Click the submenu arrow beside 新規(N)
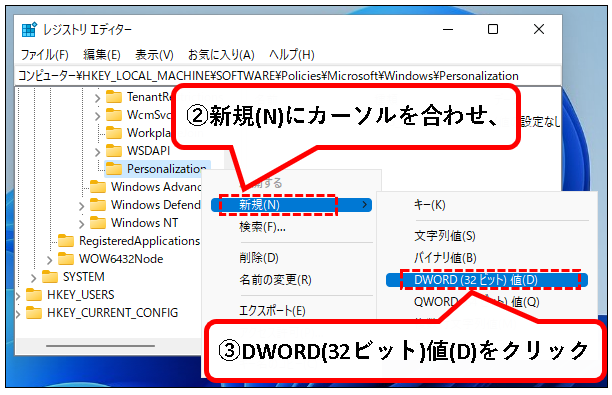This screenshot has width=612, height=395. [365, 205]
